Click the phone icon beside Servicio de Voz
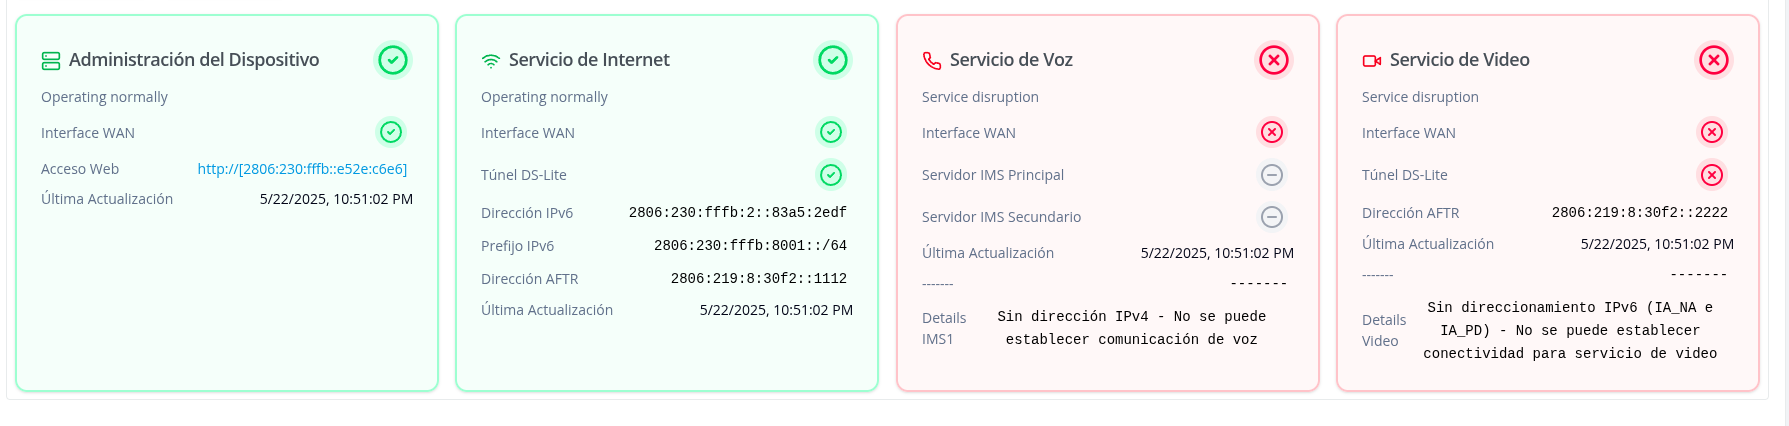This screenshot has height=426, width=1789. click(x=932, y=61)
